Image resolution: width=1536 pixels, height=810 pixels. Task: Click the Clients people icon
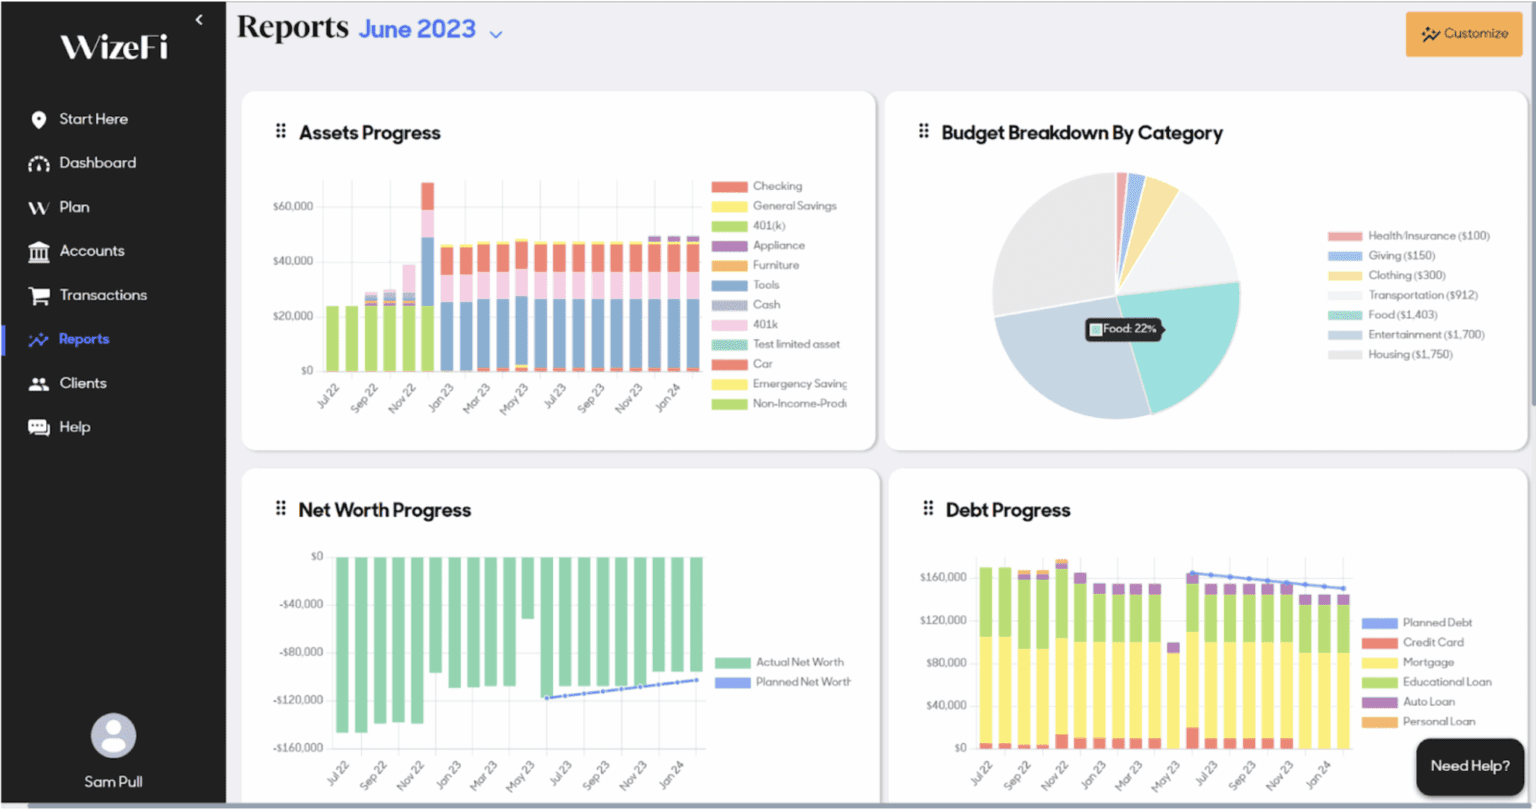[39, 384]
